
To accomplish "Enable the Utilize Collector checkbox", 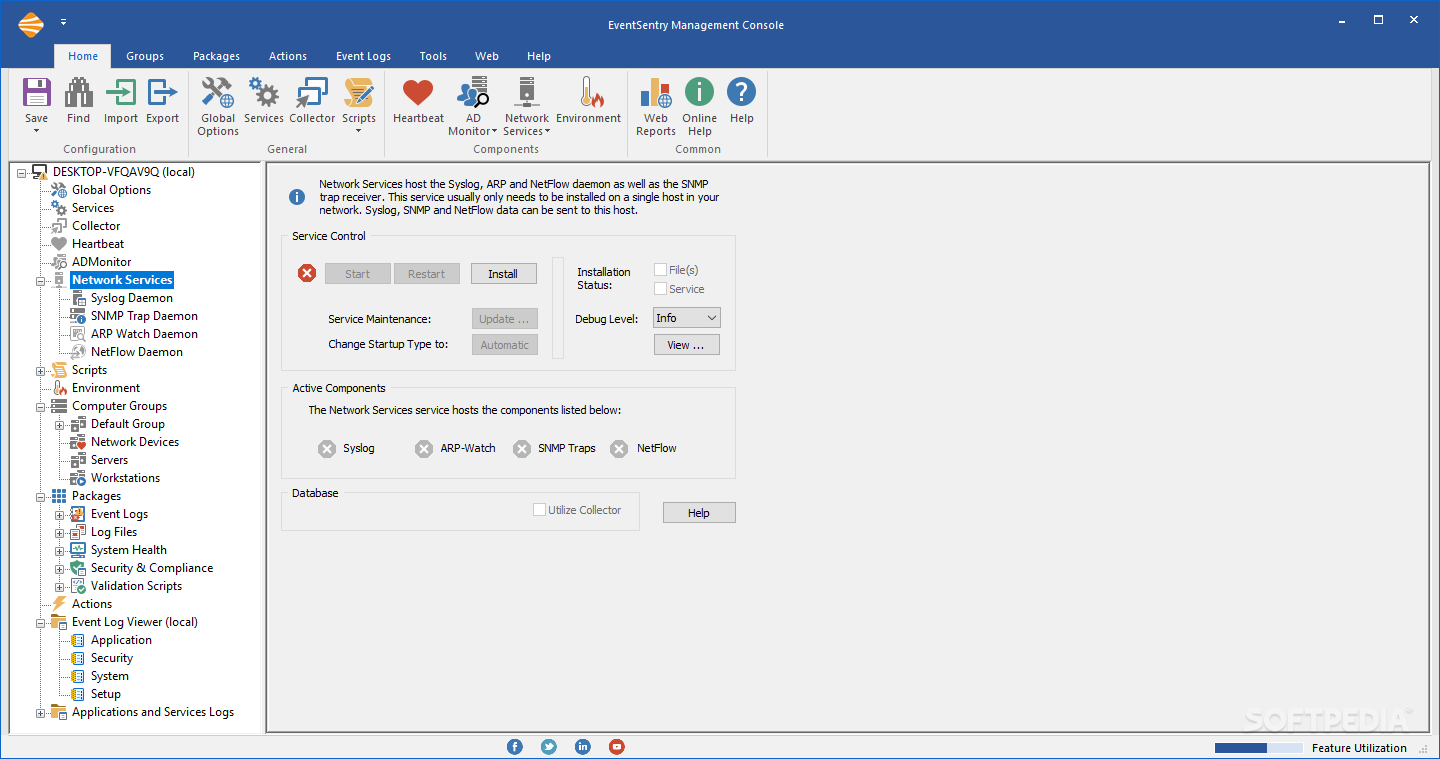I will (540, 510).
